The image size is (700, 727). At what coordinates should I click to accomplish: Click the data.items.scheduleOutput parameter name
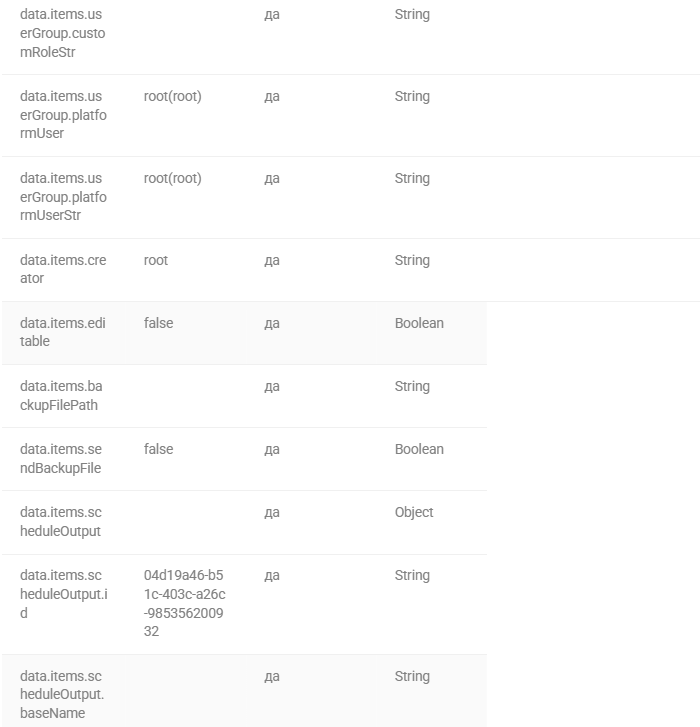point(61,522)
